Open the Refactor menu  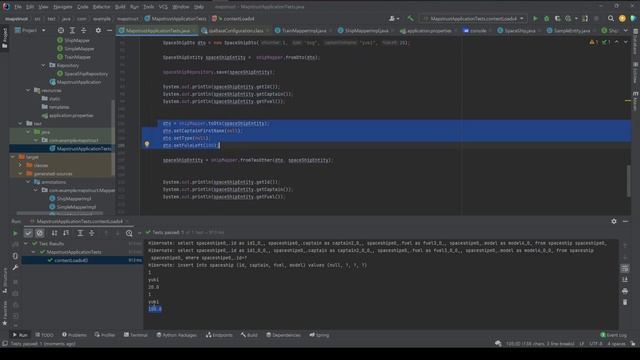tap(101, 7)
